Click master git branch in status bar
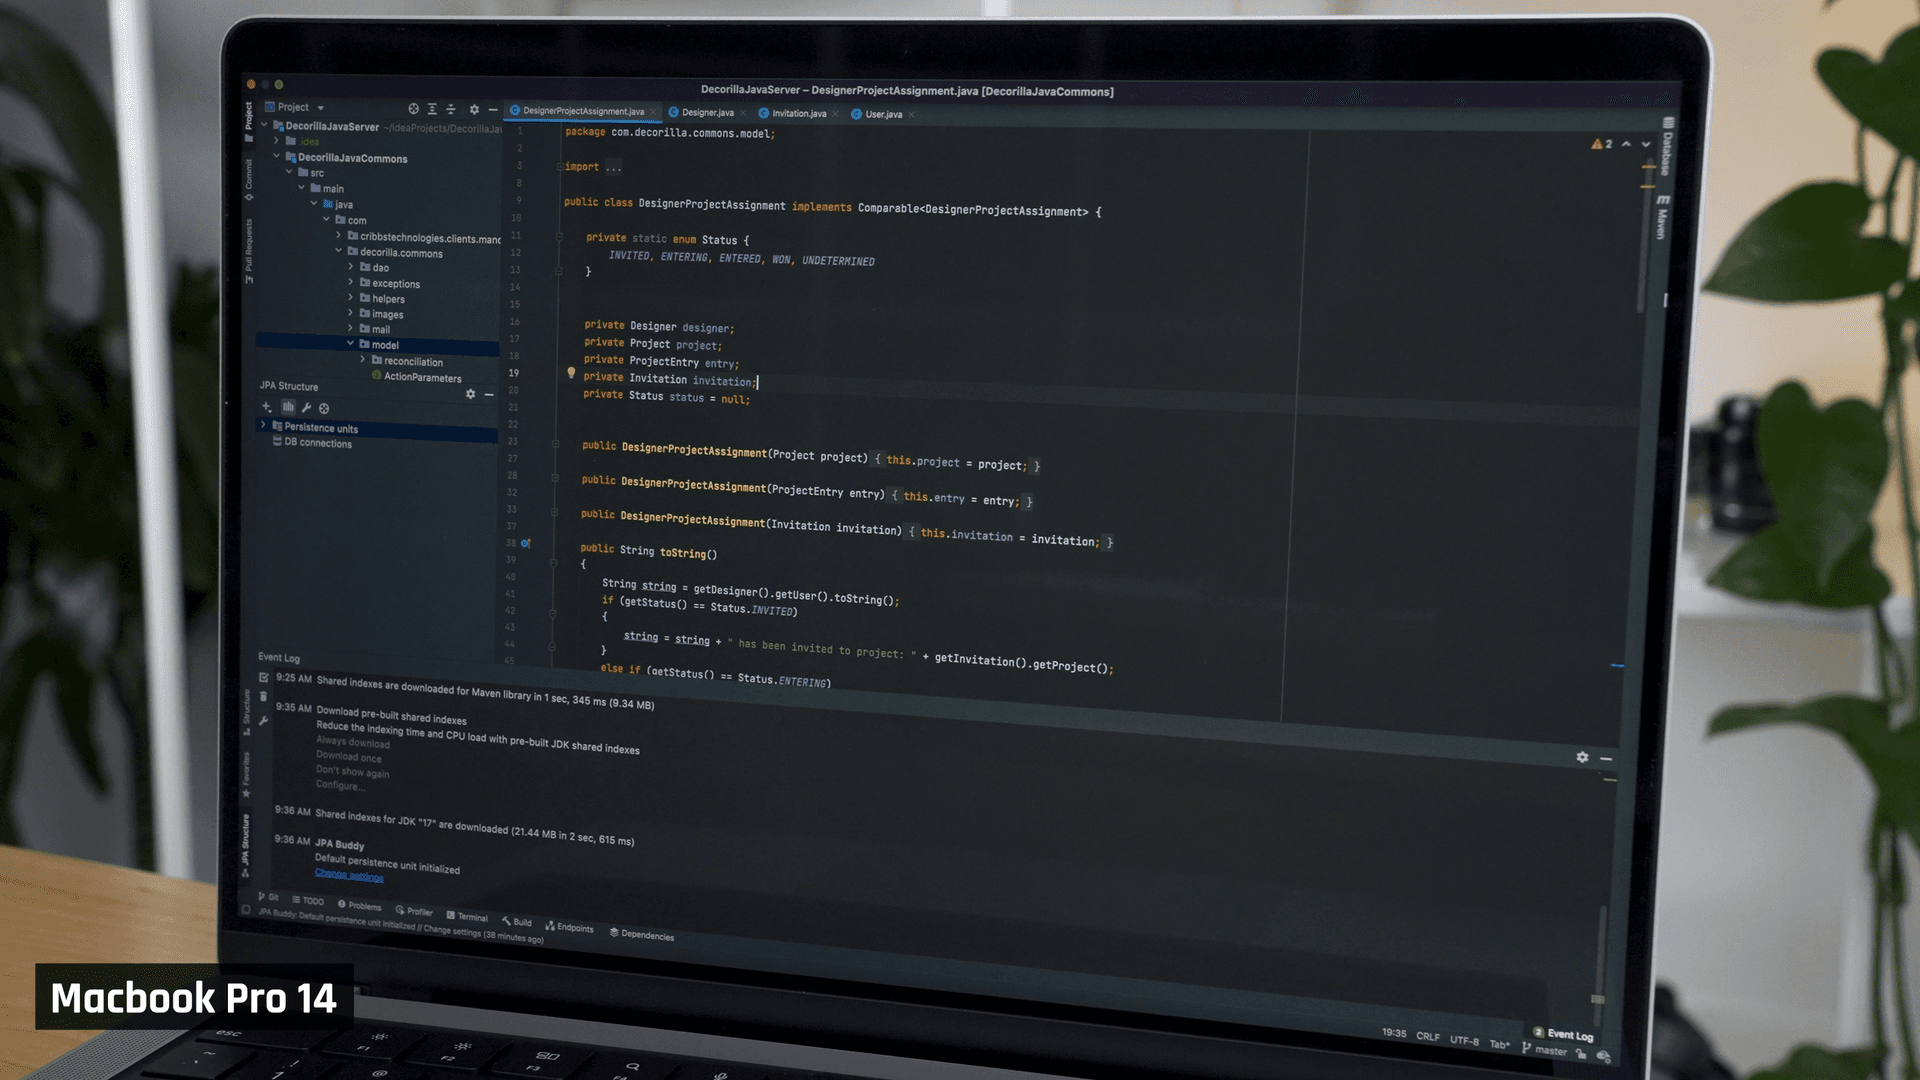The height and width of the screenshot is (1080, 1920). point(1545,1050)
